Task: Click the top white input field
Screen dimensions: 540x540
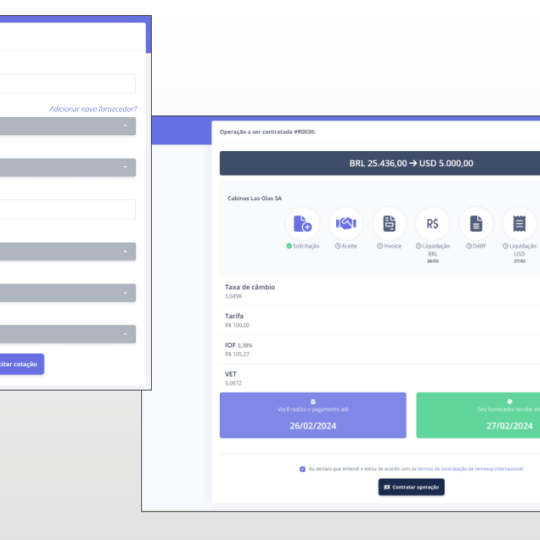Action: [68, 84]
